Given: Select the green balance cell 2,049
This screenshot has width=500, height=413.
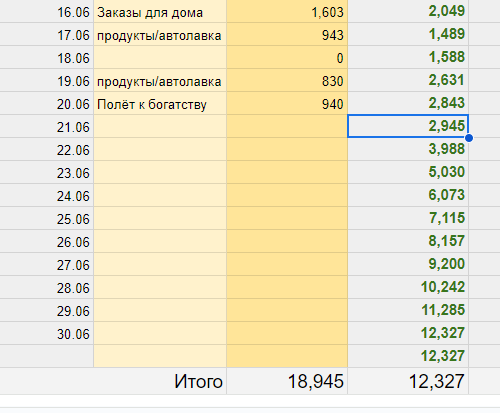Looking at the screenshot, I should click(408, 12).
